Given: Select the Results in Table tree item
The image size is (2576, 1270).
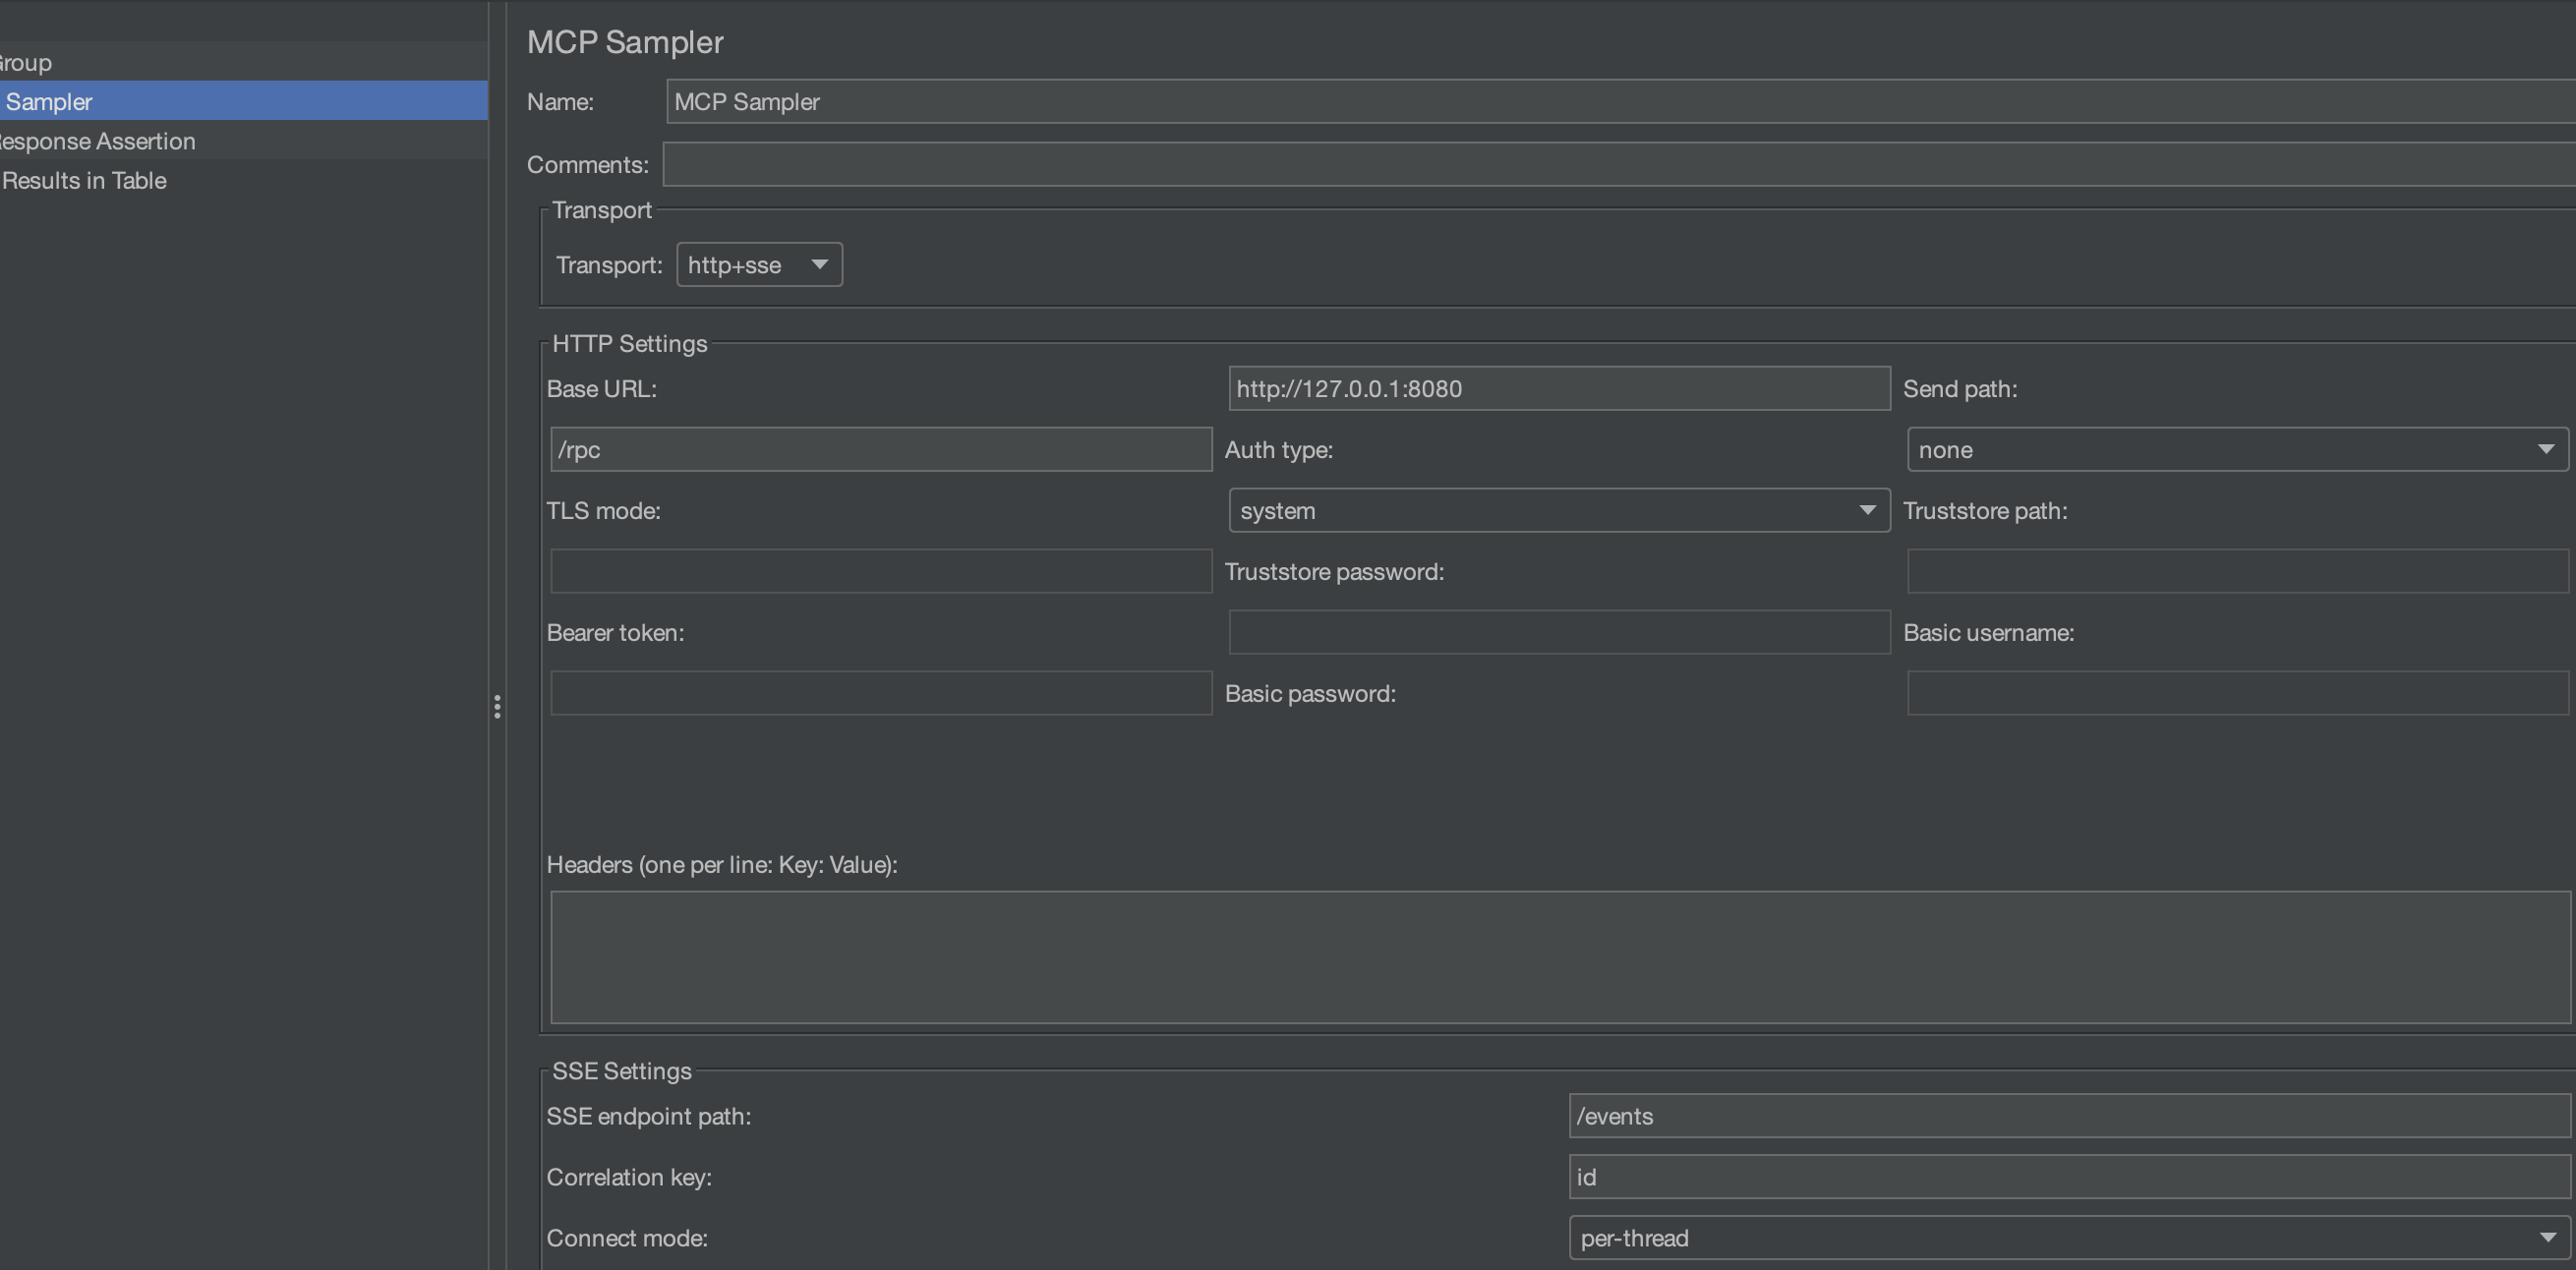Looking at the screenshot, I should coord(244,181).
